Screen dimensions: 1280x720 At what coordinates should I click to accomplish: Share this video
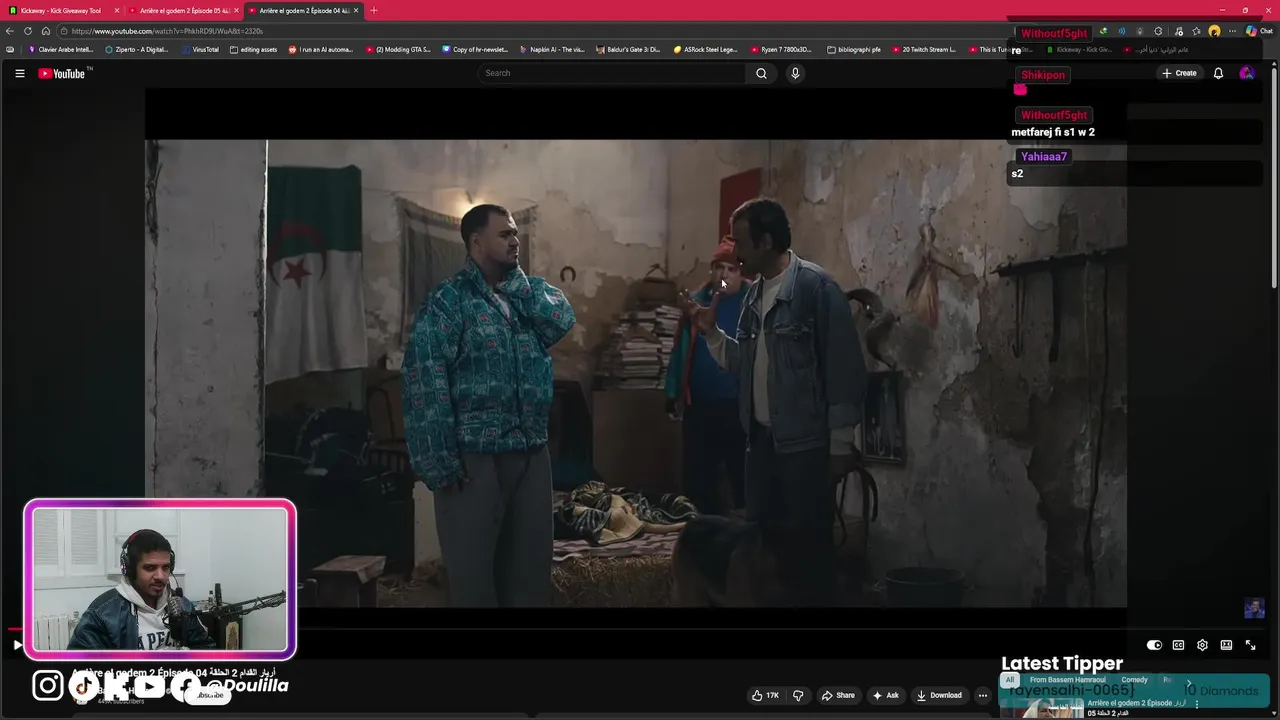[x=838, y=695]
